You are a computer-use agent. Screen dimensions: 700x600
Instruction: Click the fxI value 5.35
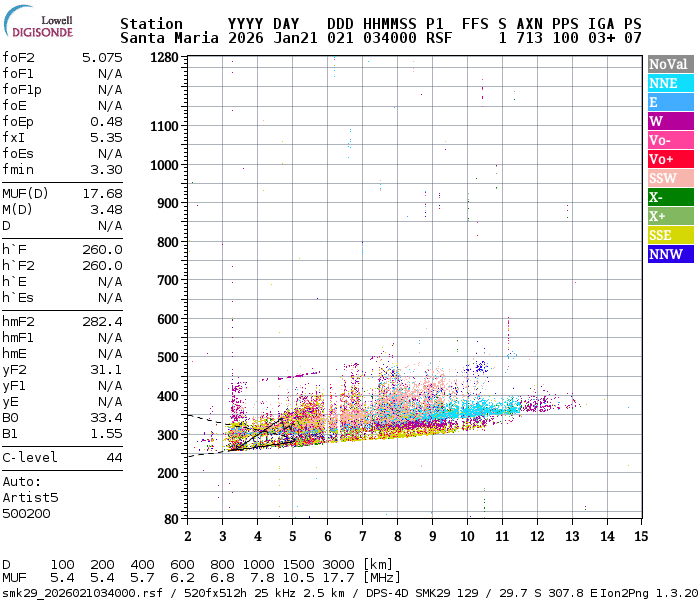click(106, 138)
